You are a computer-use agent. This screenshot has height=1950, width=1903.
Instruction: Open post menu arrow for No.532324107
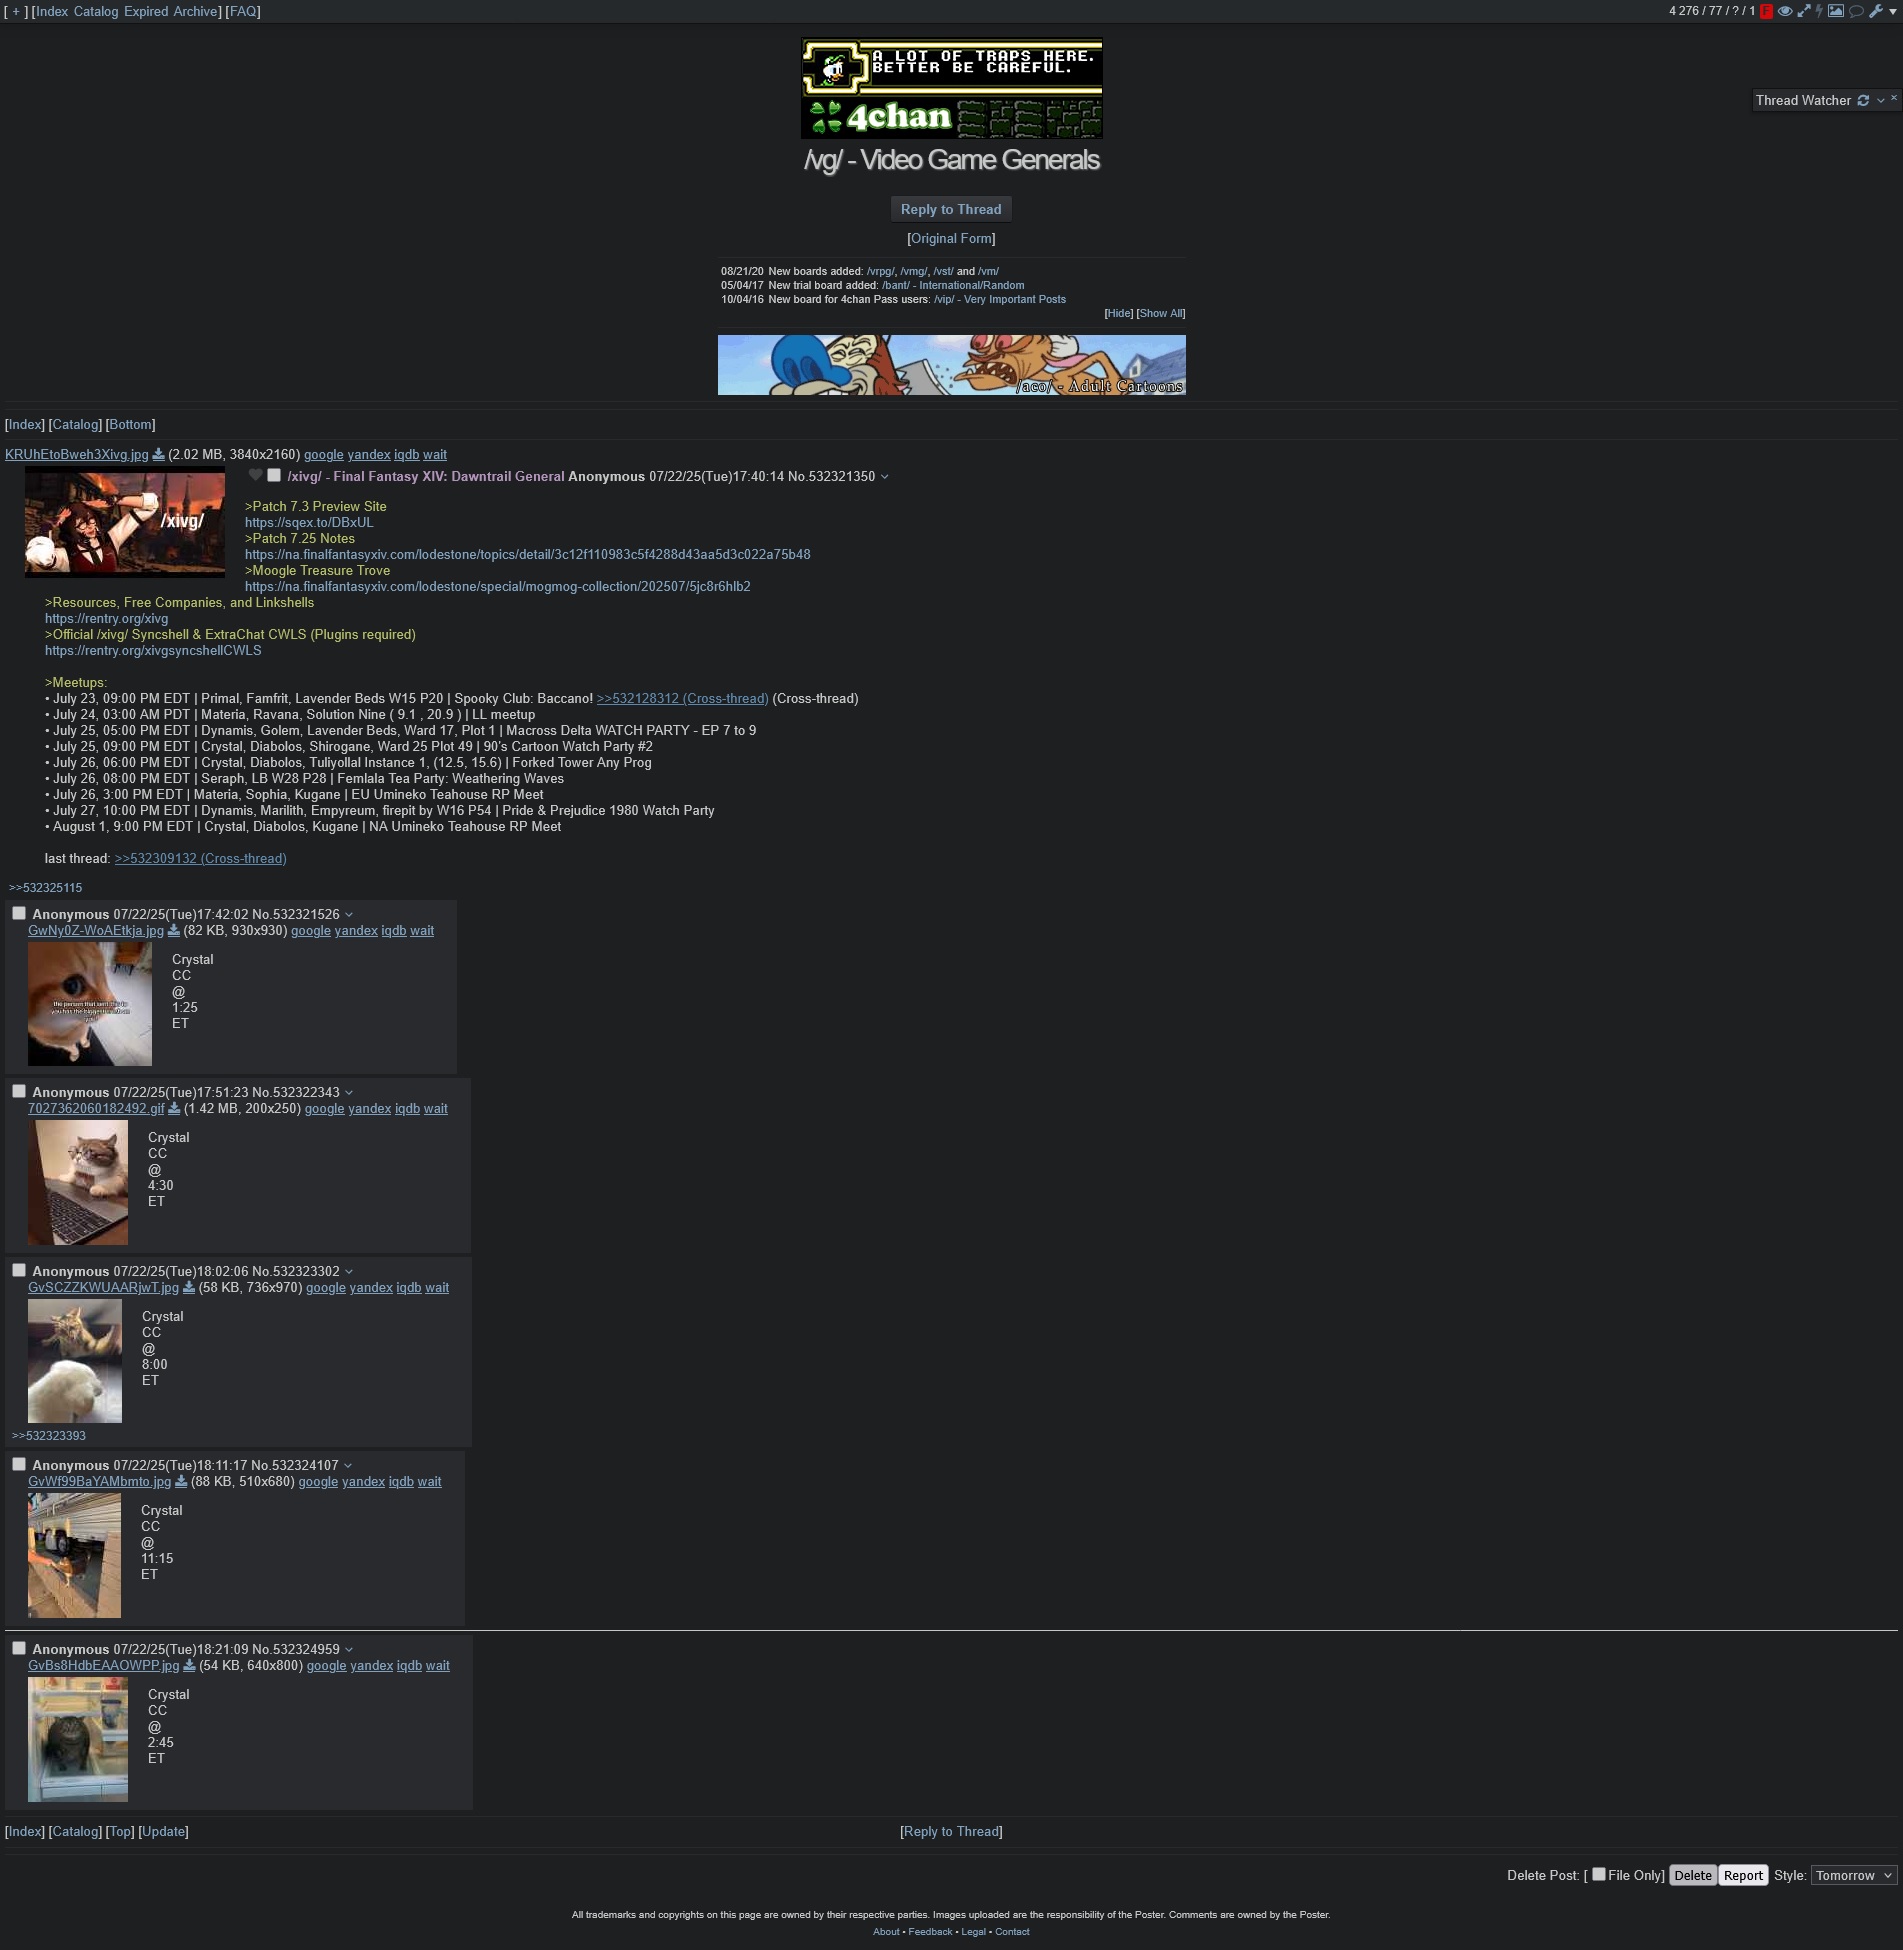pyautogui.click(x=348, y=1466)
